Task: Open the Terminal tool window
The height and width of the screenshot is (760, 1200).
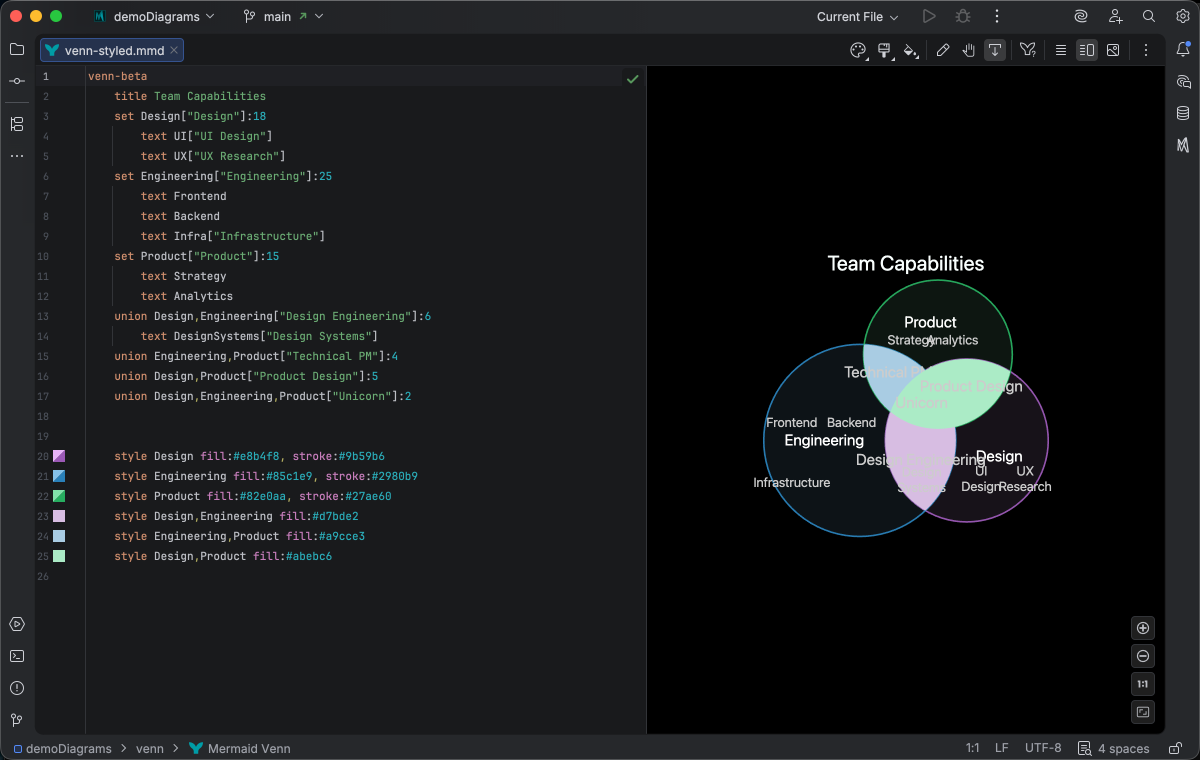Action: pos(17,656)
